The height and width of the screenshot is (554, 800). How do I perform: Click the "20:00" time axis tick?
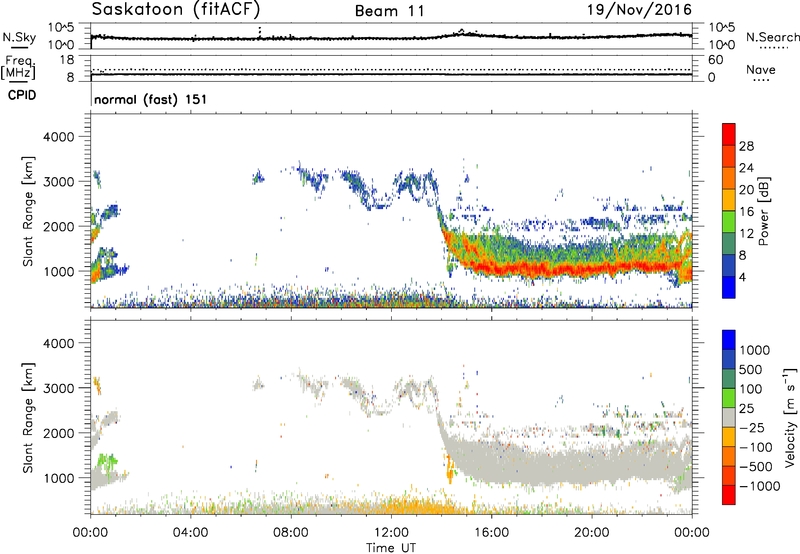coord(591,533)
